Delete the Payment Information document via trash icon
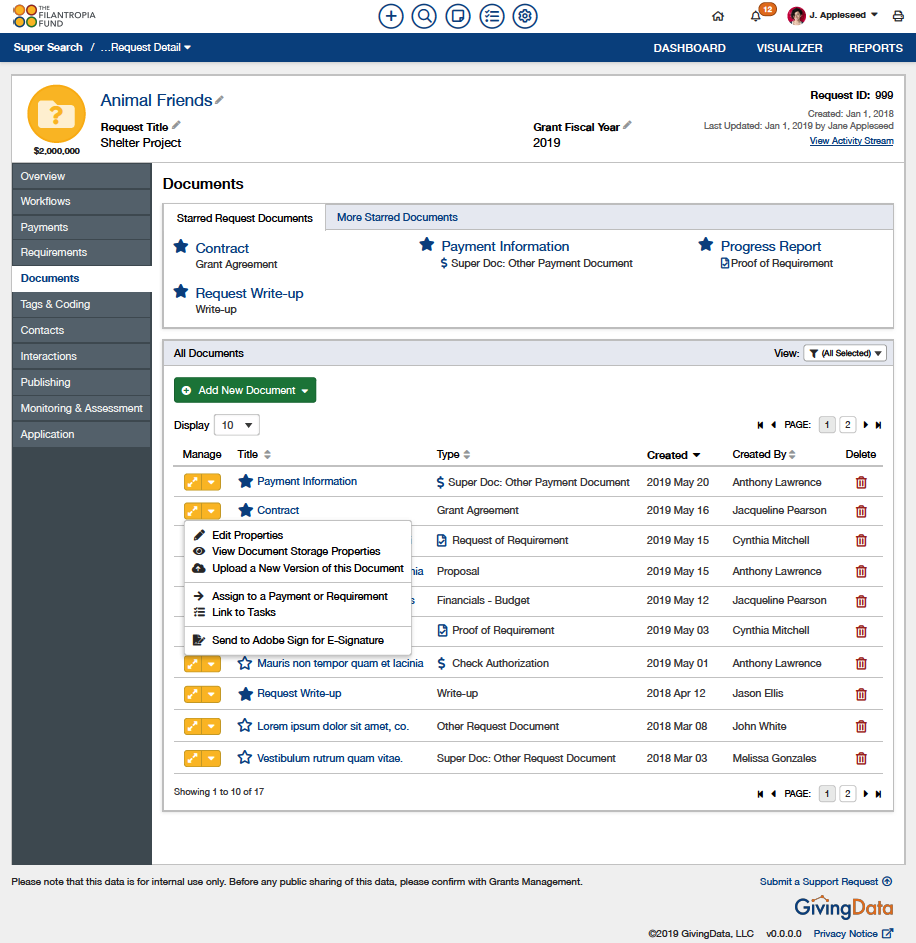The image size is (916, 943). click(861, 482)
